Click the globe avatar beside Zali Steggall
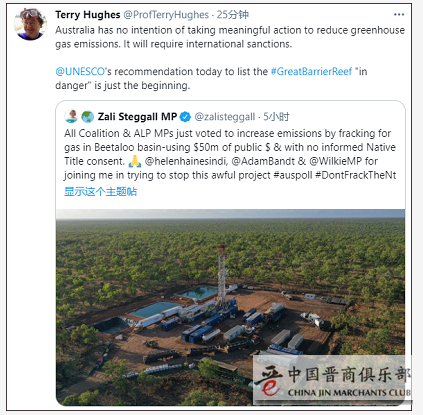 [87, 117]
